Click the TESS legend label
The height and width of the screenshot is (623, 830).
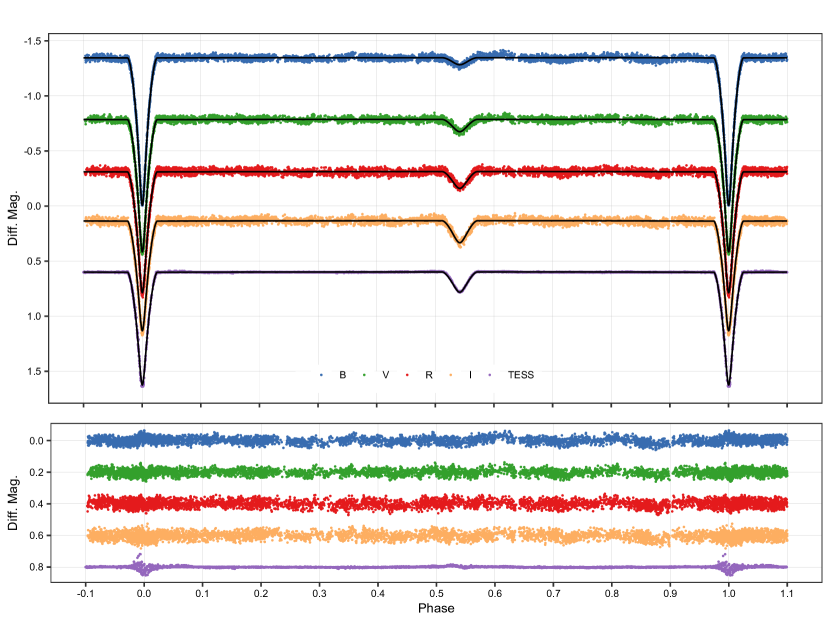[x=521, y=375]
